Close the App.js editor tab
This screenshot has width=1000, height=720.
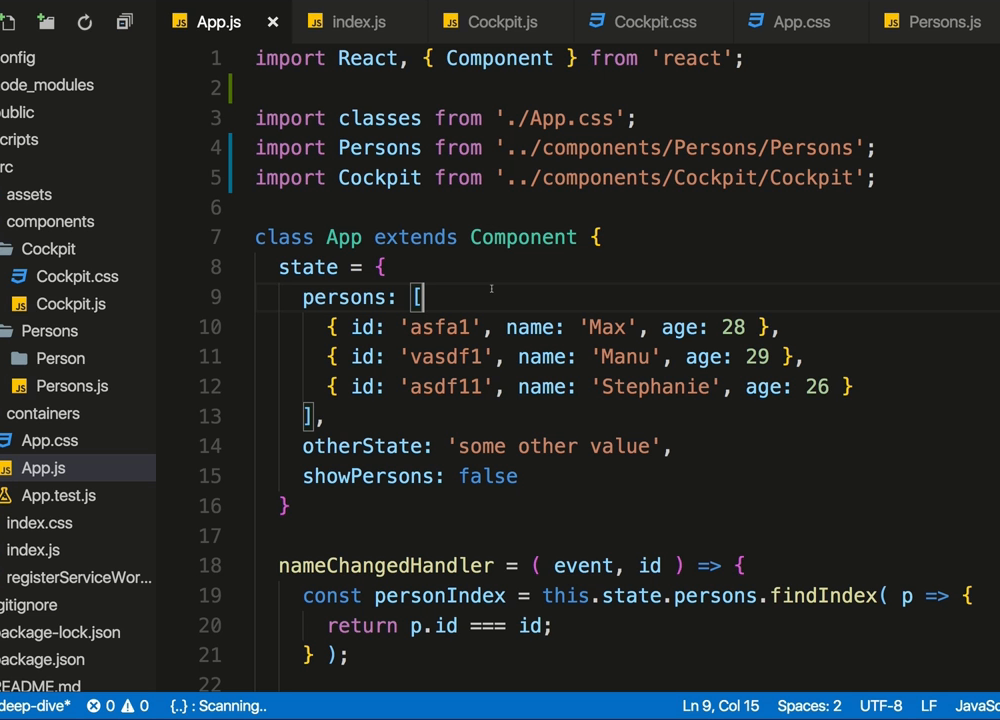273,22
